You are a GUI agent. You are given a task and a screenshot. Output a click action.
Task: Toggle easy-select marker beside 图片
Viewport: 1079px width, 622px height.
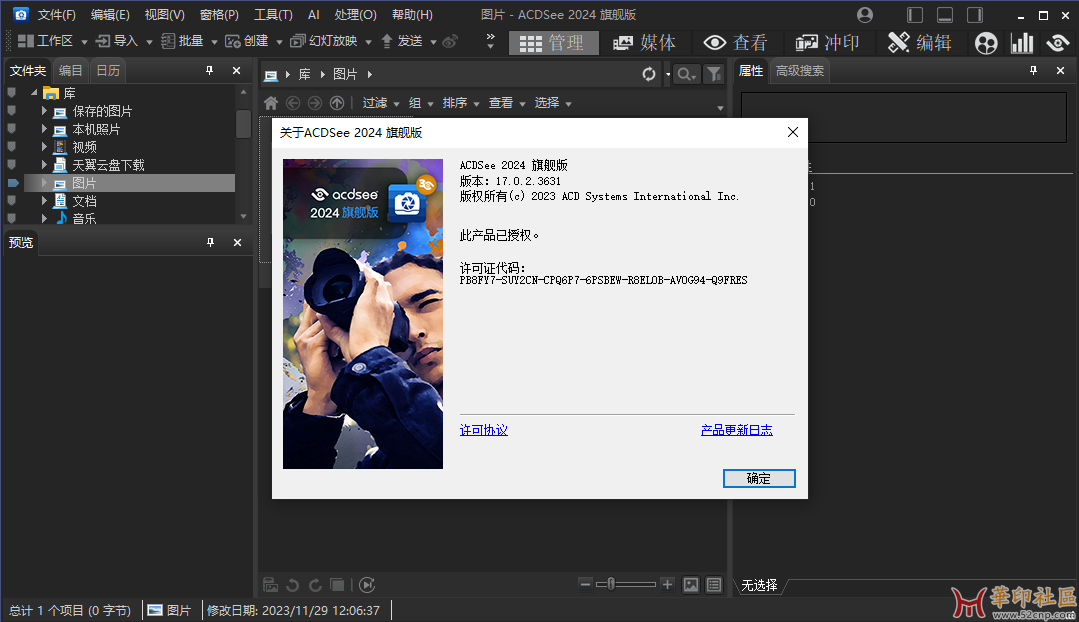[x=12, y=182]
